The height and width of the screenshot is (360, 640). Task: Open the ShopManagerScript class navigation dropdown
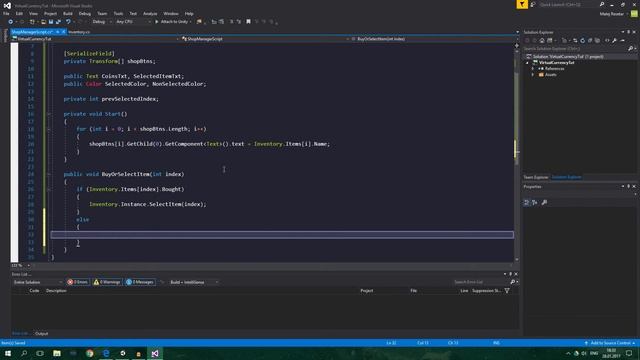pyautogui.click(x=265, y=39)
